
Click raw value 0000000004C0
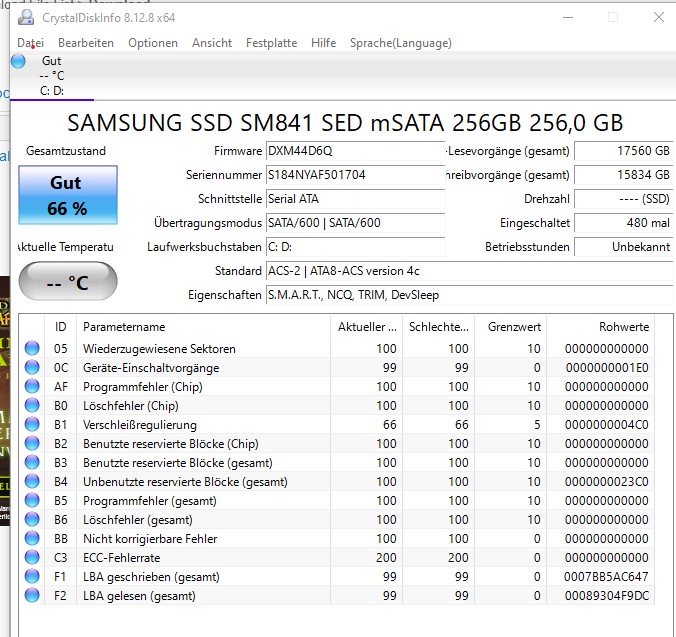(x=607, y=425)
